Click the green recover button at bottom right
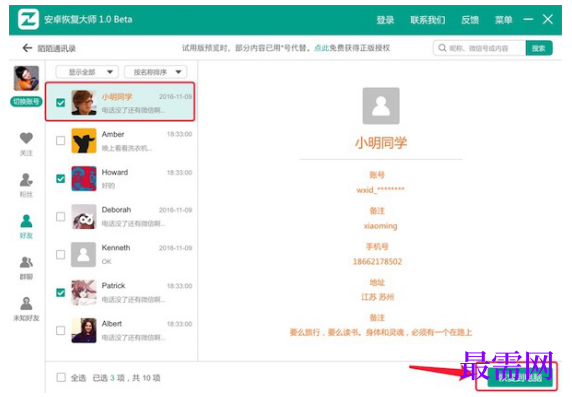The width and height of the screenshot is (572, 397). pos(519,378)
